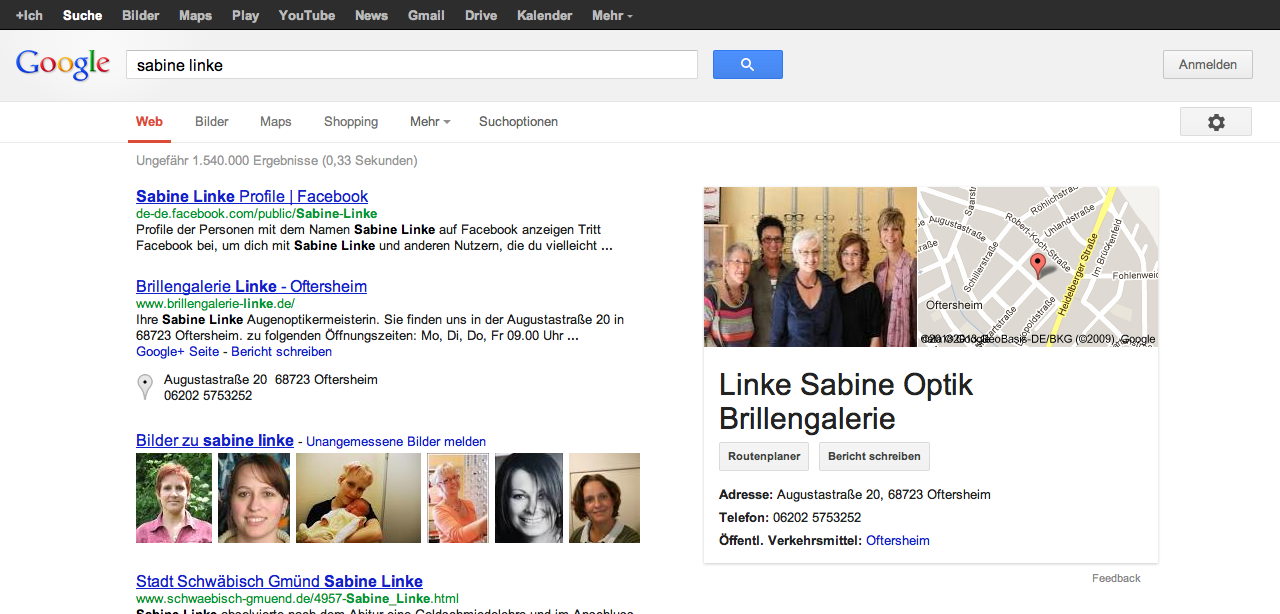Click the Routenplaner button

(764, 456)
